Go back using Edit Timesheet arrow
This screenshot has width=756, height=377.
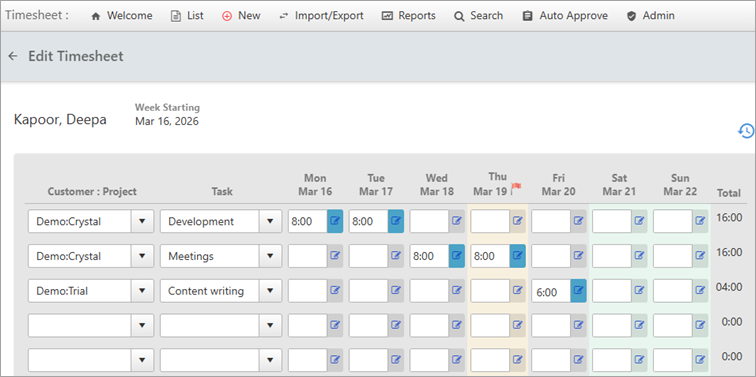point(13,56)
